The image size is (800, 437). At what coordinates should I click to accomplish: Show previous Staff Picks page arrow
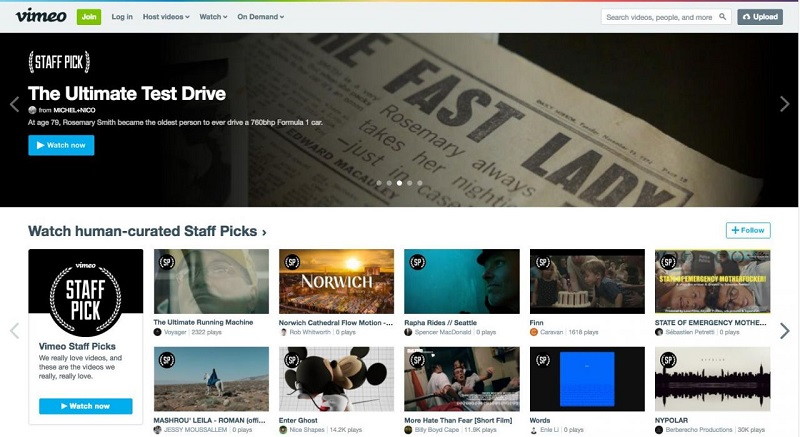click(14, 331)
